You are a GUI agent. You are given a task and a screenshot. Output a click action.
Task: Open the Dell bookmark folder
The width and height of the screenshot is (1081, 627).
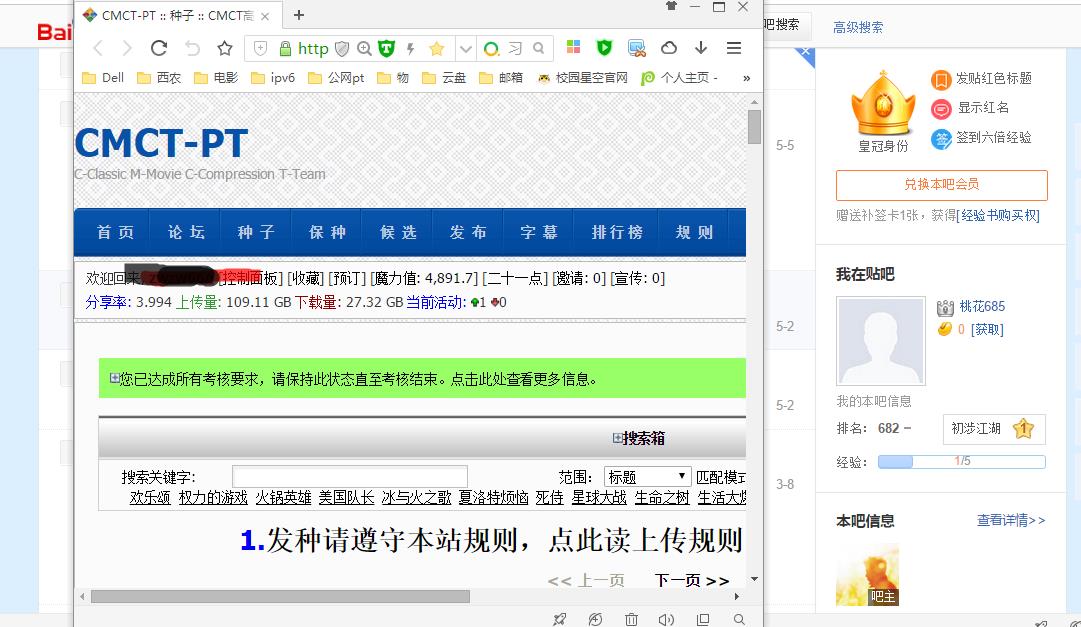103,78
